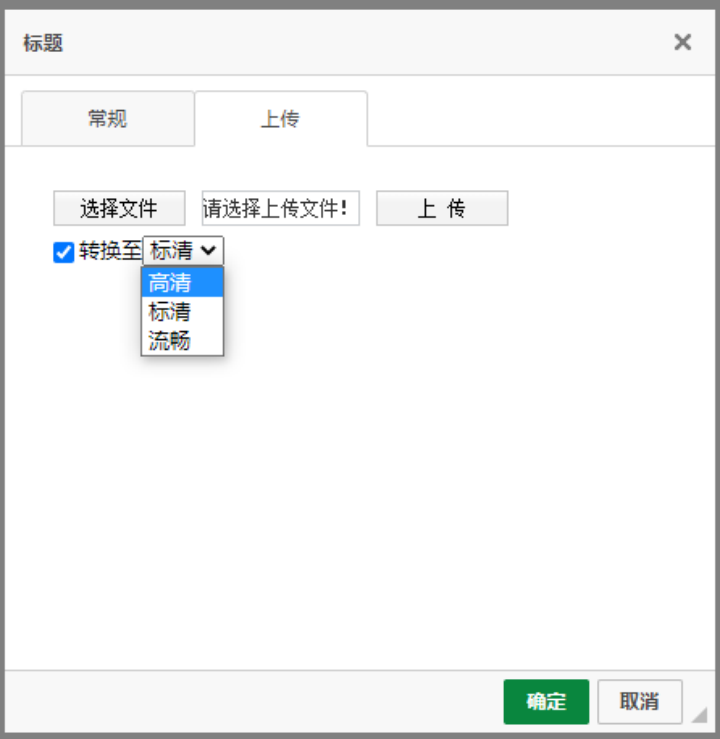Cancel the dialog using 取消
The width and height of the screenshot is (720, 739).
(x=639, y=701)
